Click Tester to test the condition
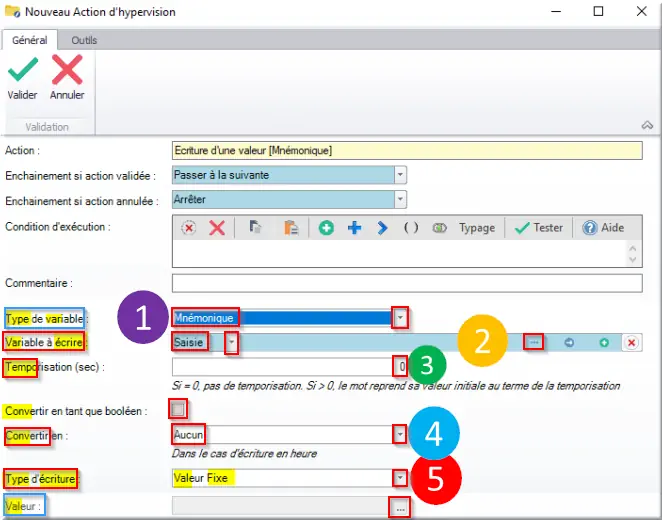The height and width of the screenshot is (520, 662). (539, 228)
